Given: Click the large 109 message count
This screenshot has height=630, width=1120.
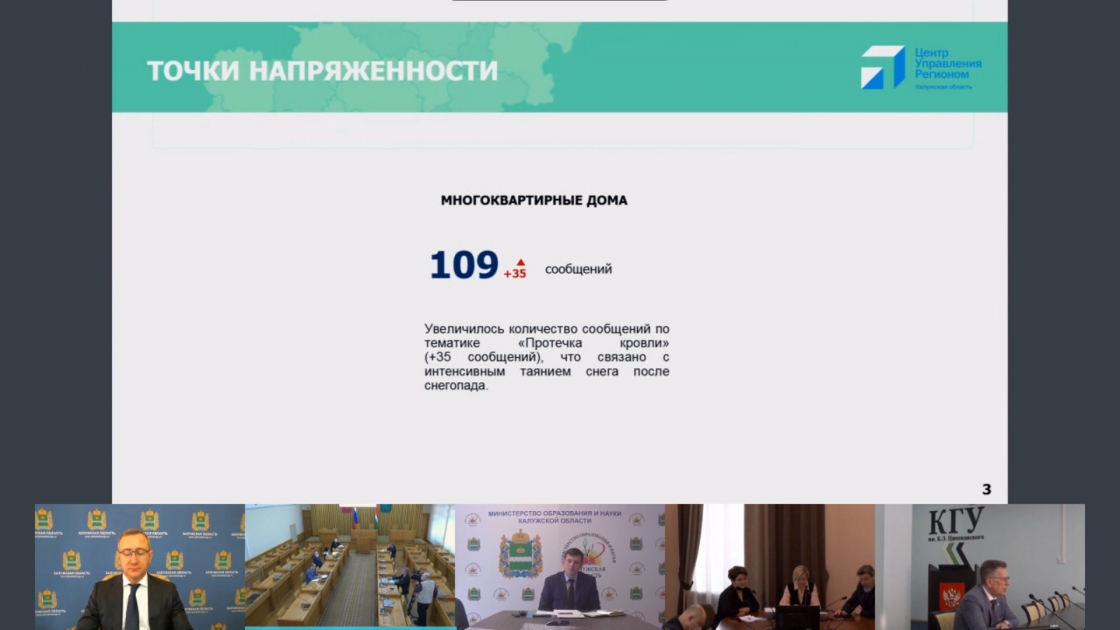Looking at the screenshot, I should 464,266.
